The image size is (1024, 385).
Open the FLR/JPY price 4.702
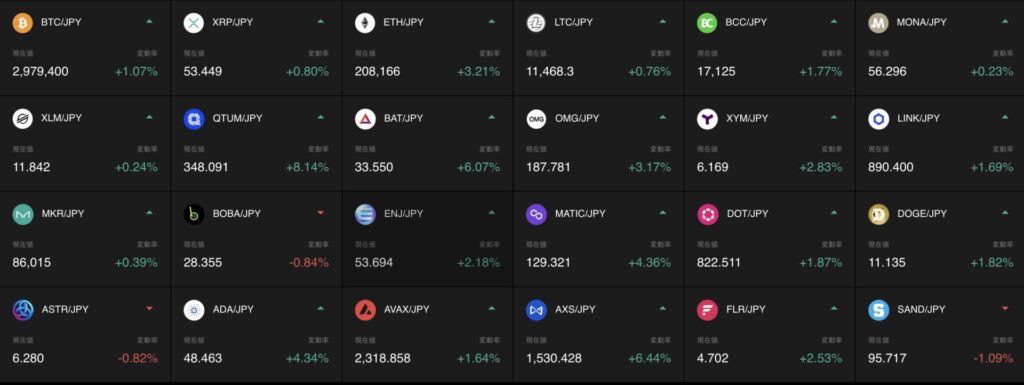coord(711,358)
